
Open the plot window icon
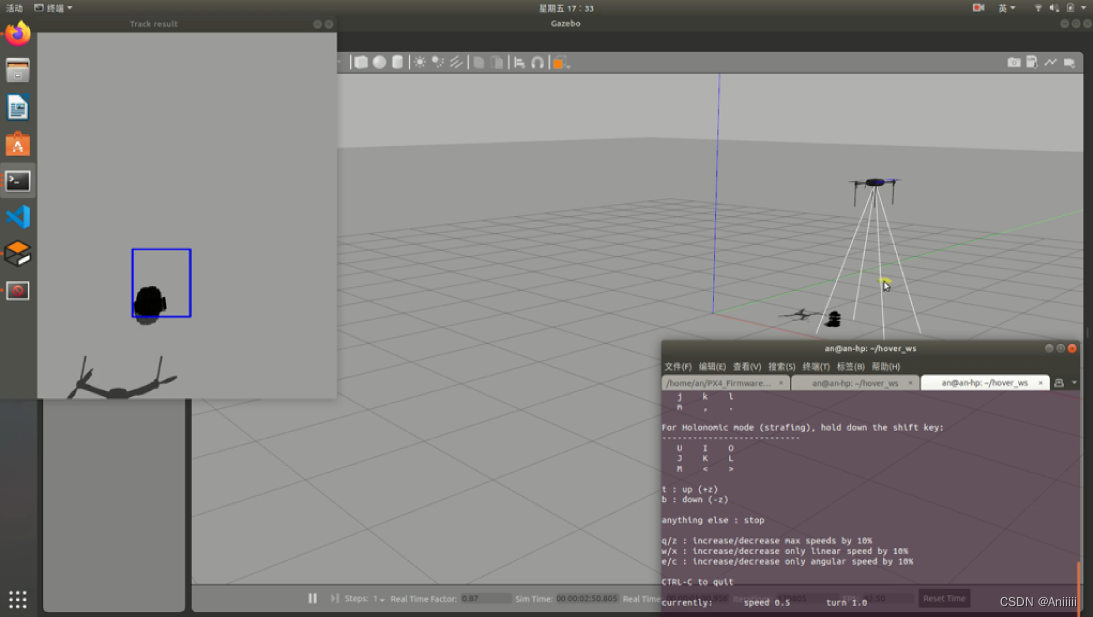tap(1050, 62)
